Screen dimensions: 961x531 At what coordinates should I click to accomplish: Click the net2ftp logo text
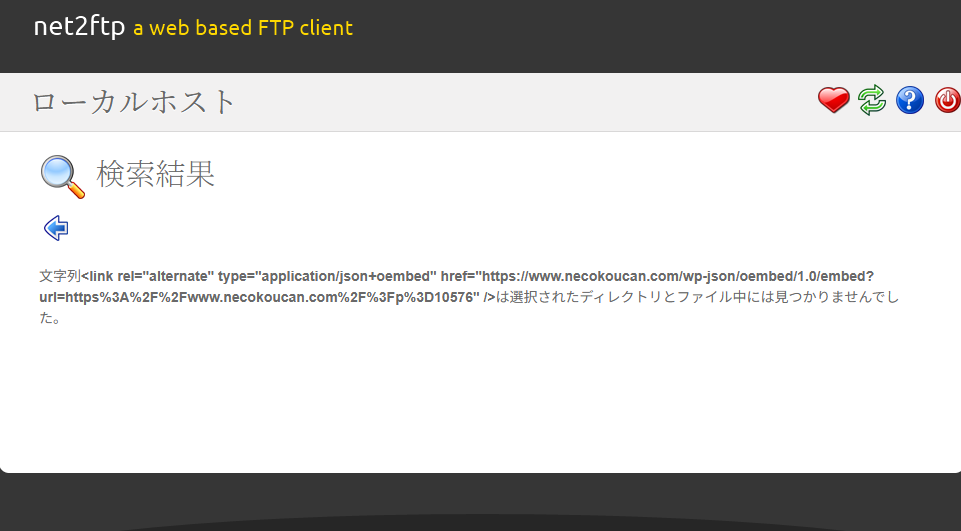(x=79, y=26)
